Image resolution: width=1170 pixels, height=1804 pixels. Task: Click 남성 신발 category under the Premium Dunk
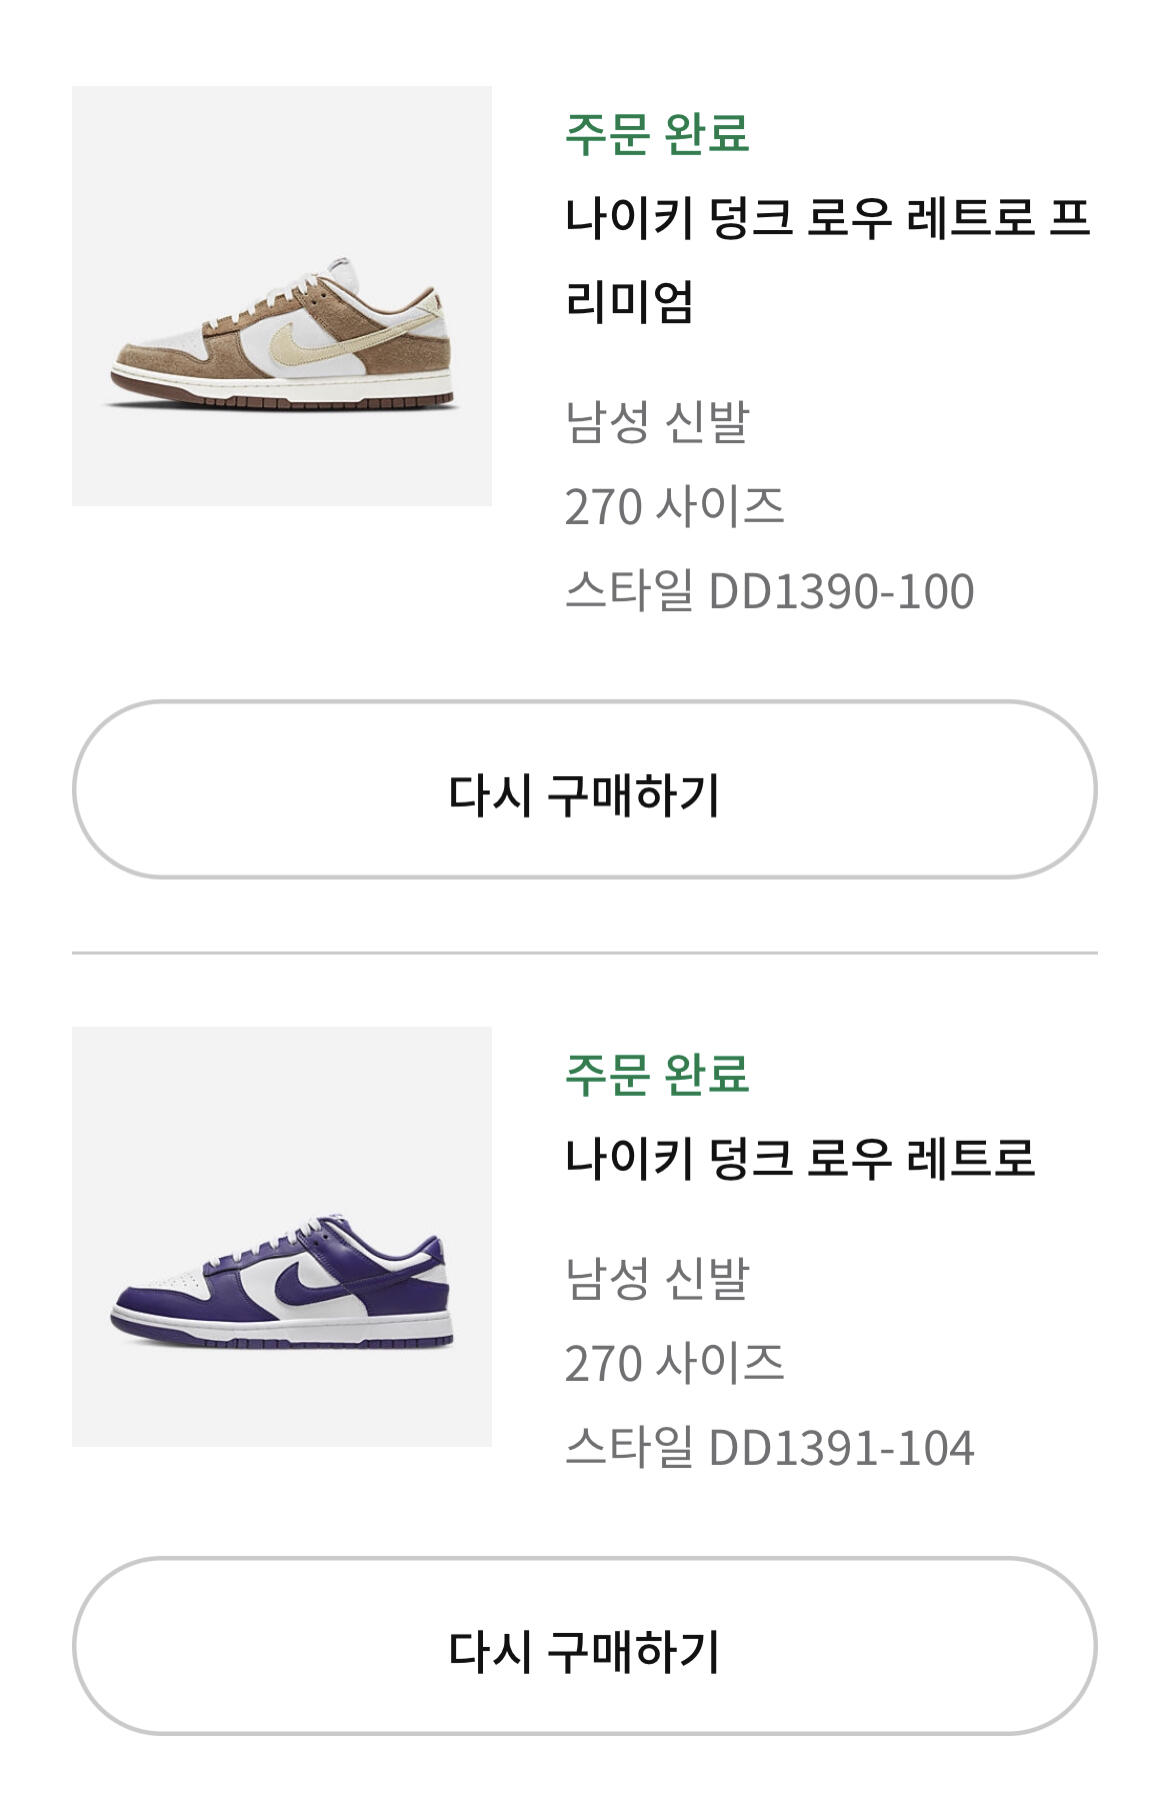click(657, 421)
